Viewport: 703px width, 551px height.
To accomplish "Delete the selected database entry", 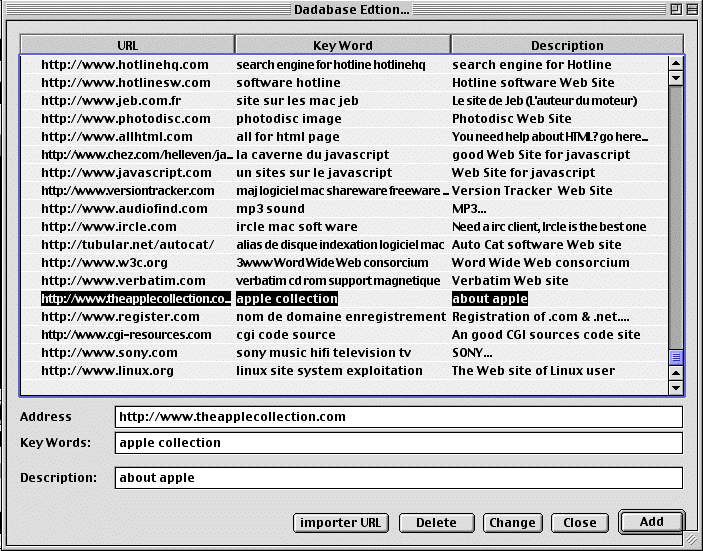I will pos(436,523).
